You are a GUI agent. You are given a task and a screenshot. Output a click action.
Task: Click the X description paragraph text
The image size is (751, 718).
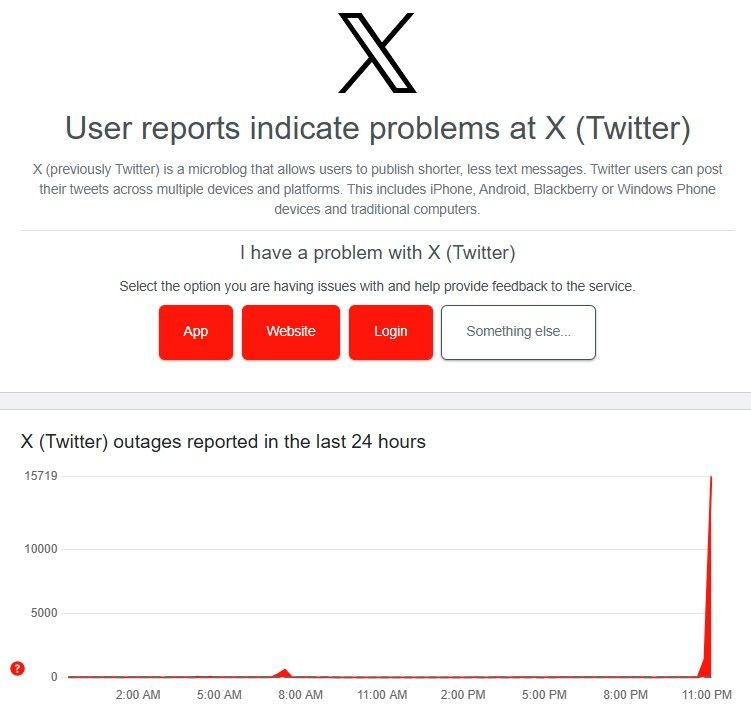click(x=377, y=189)
